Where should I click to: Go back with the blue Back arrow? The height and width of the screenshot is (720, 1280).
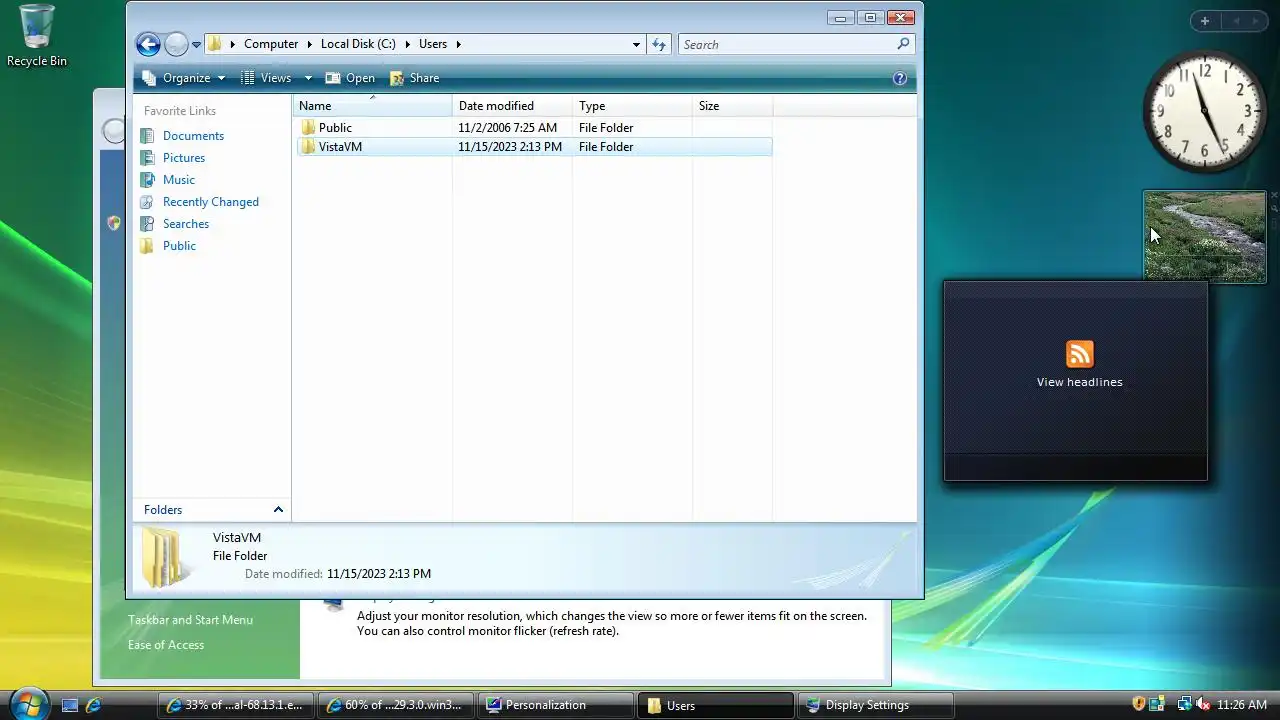click(148, 44)
